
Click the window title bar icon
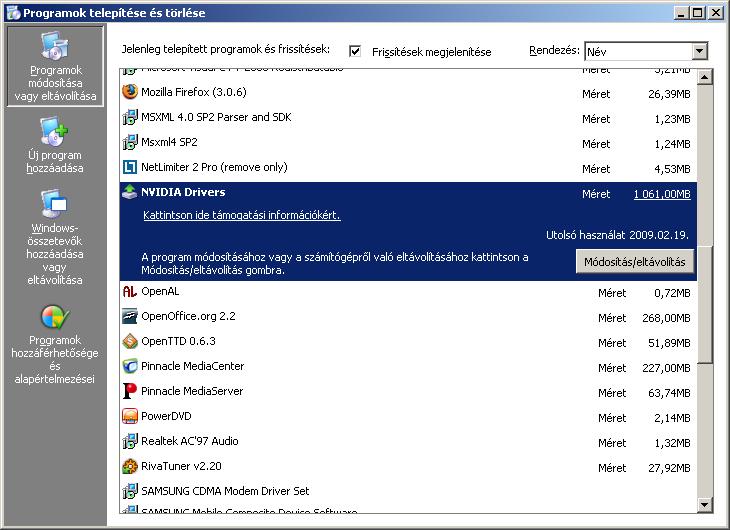coord(13,13)
